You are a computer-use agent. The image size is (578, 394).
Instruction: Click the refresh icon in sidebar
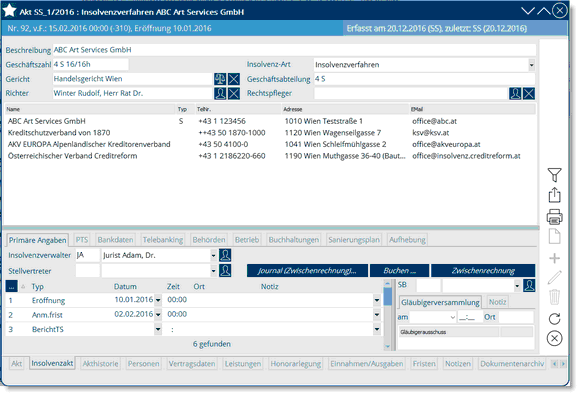pos(554,318)
